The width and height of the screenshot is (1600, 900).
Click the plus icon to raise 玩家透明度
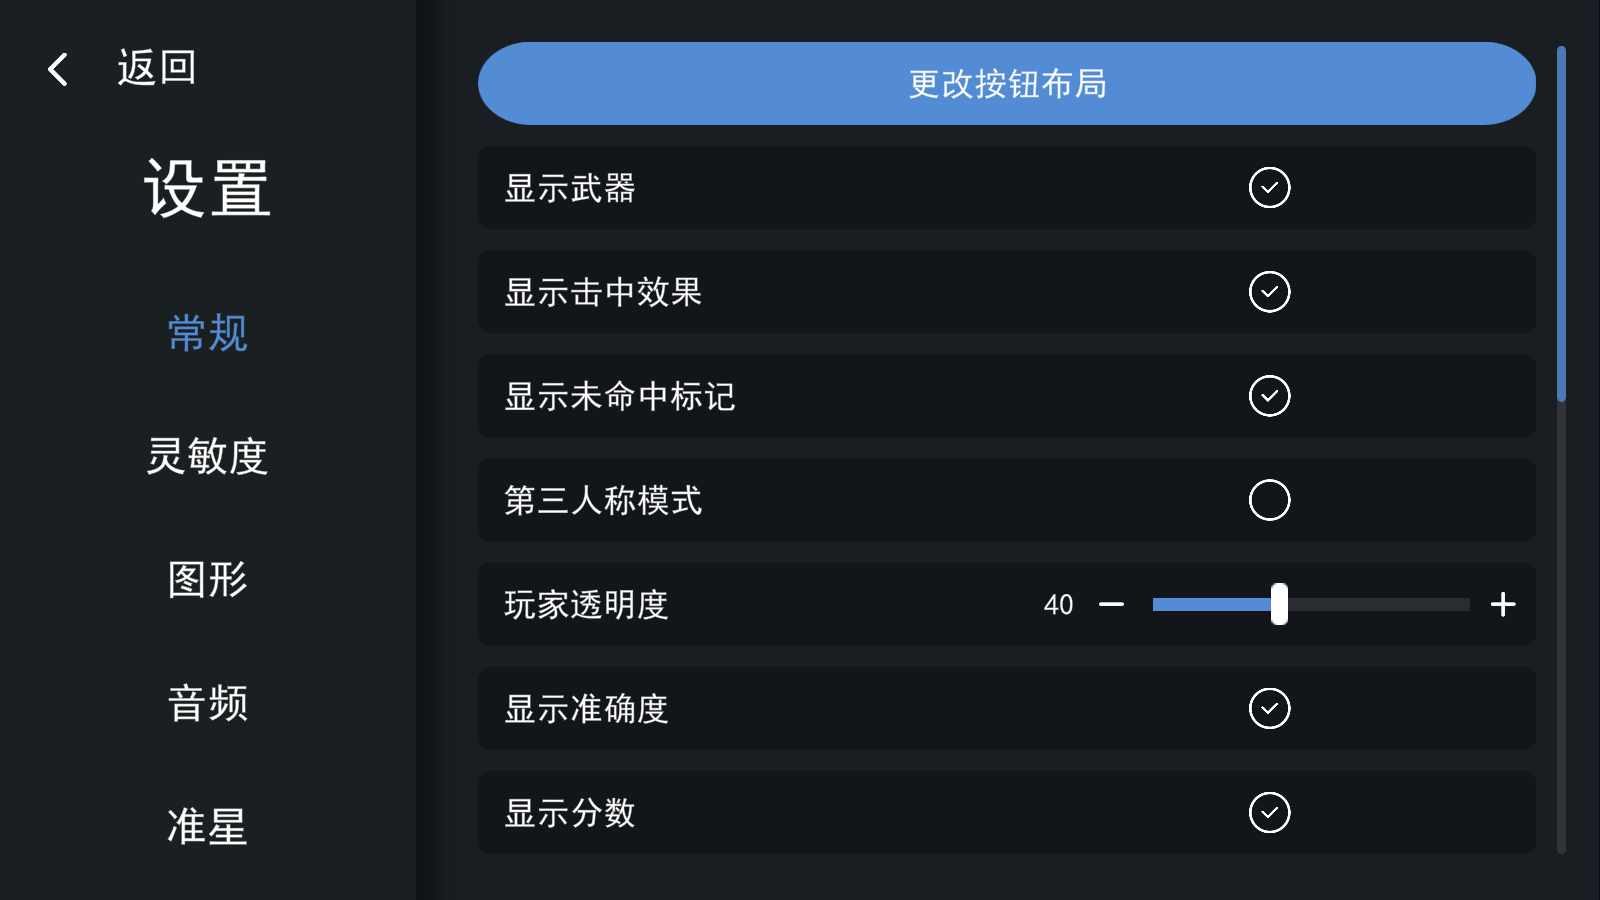[x=1502, y=604]
